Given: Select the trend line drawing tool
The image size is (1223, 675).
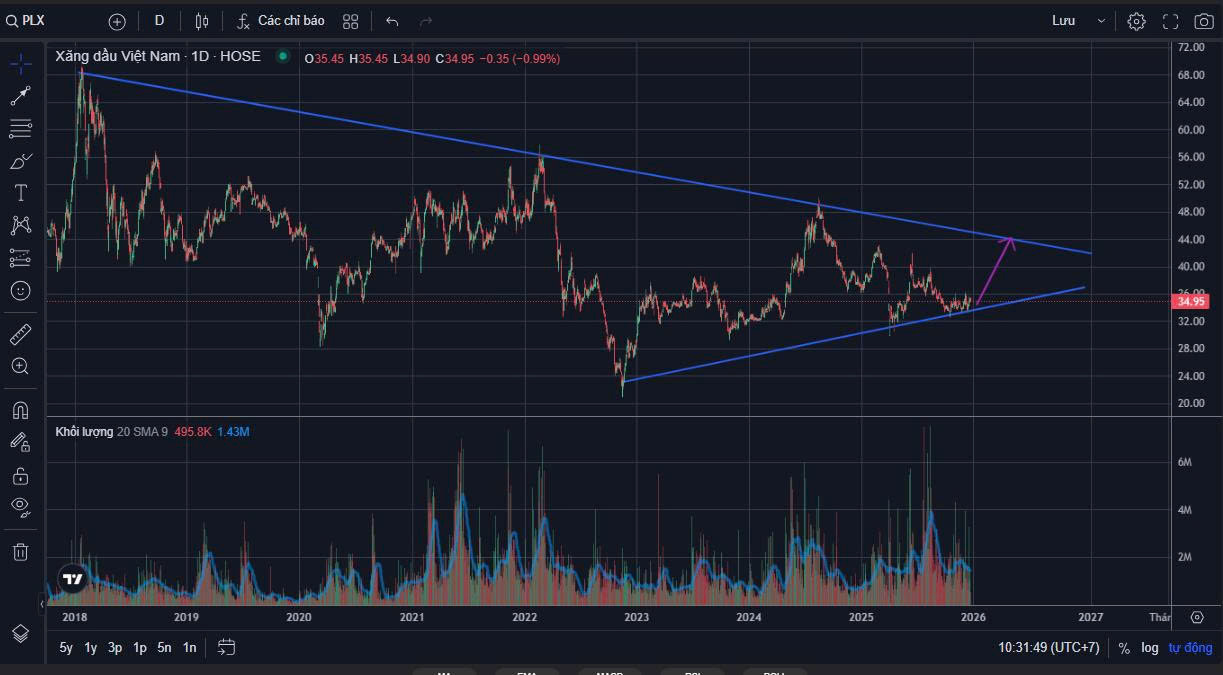Looking at the screenshot, I should 20,96.
